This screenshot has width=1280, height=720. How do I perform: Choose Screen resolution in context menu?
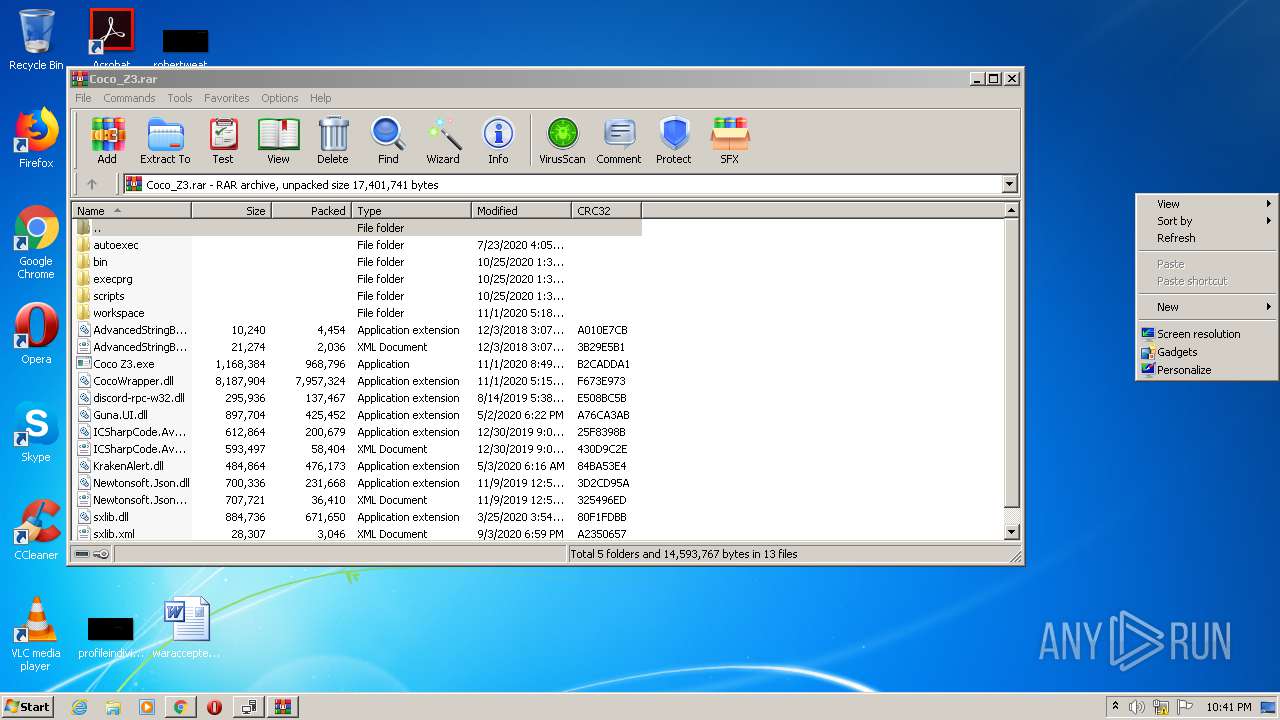coord(1206,334)
